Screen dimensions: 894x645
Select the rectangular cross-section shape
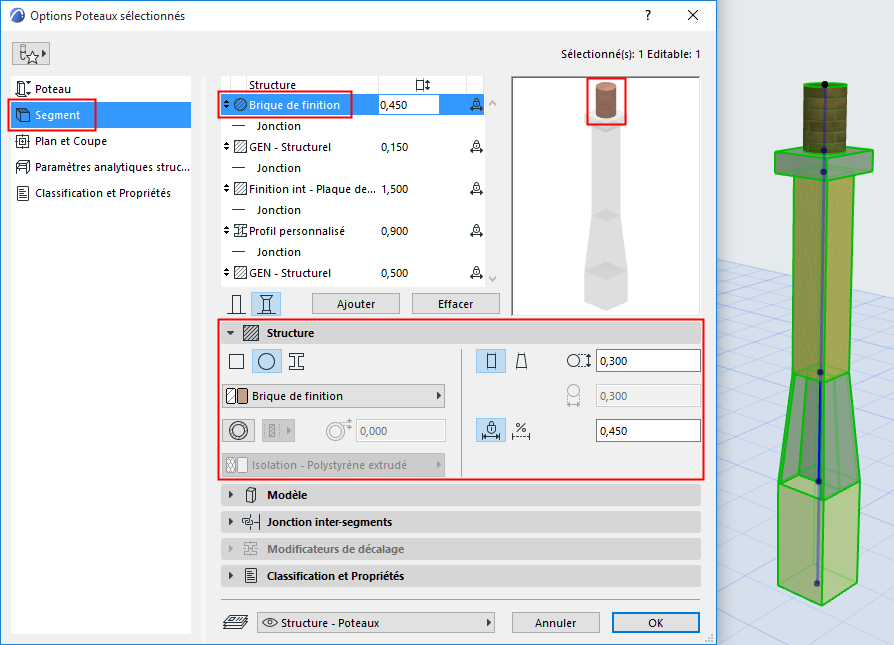point(238,361)
